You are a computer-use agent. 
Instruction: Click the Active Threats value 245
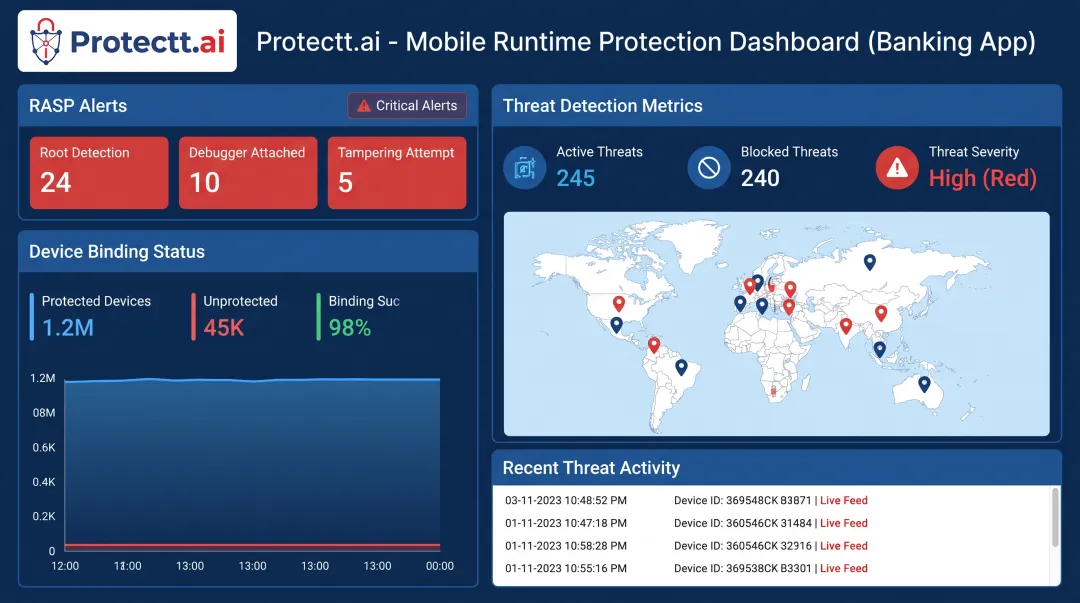pos(576,178)
